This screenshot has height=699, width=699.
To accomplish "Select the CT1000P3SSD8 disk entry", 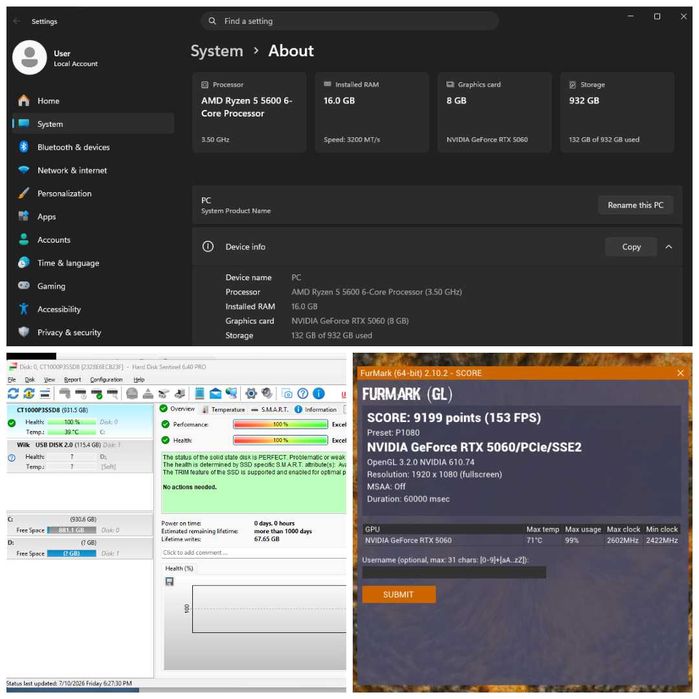I will (x=80, y=421).
